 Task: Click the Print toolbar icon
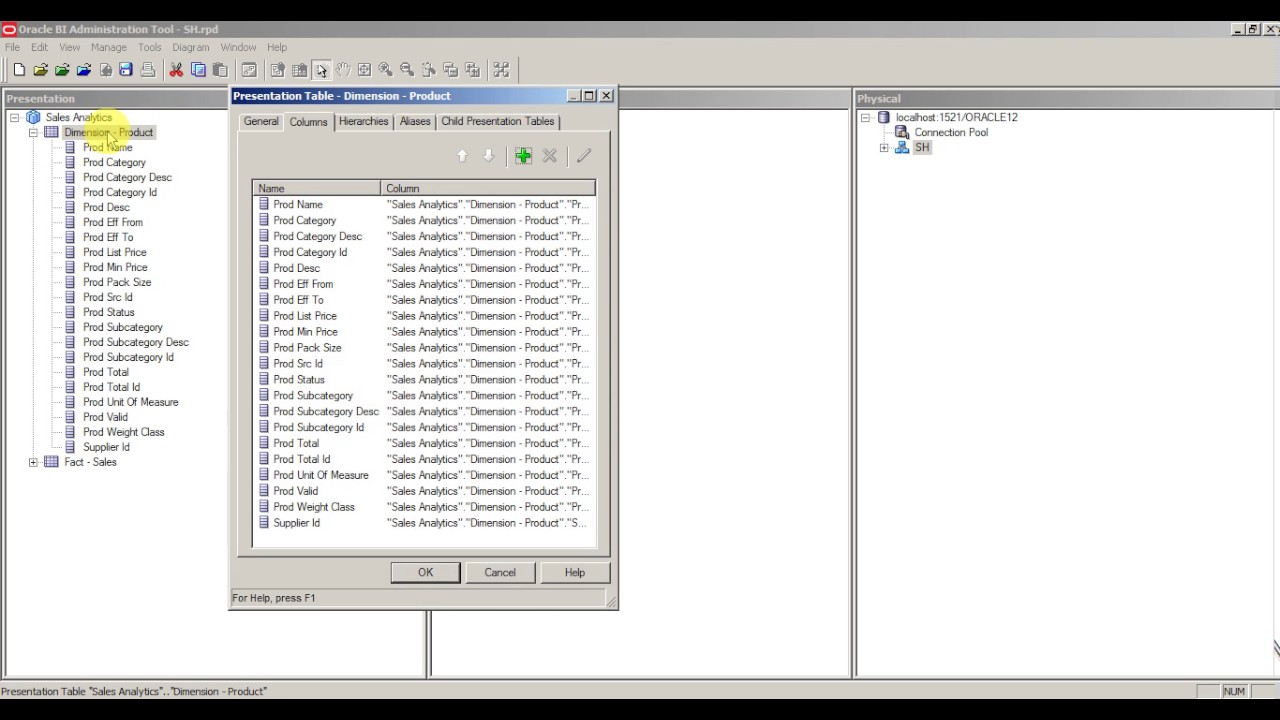point(148,70)
